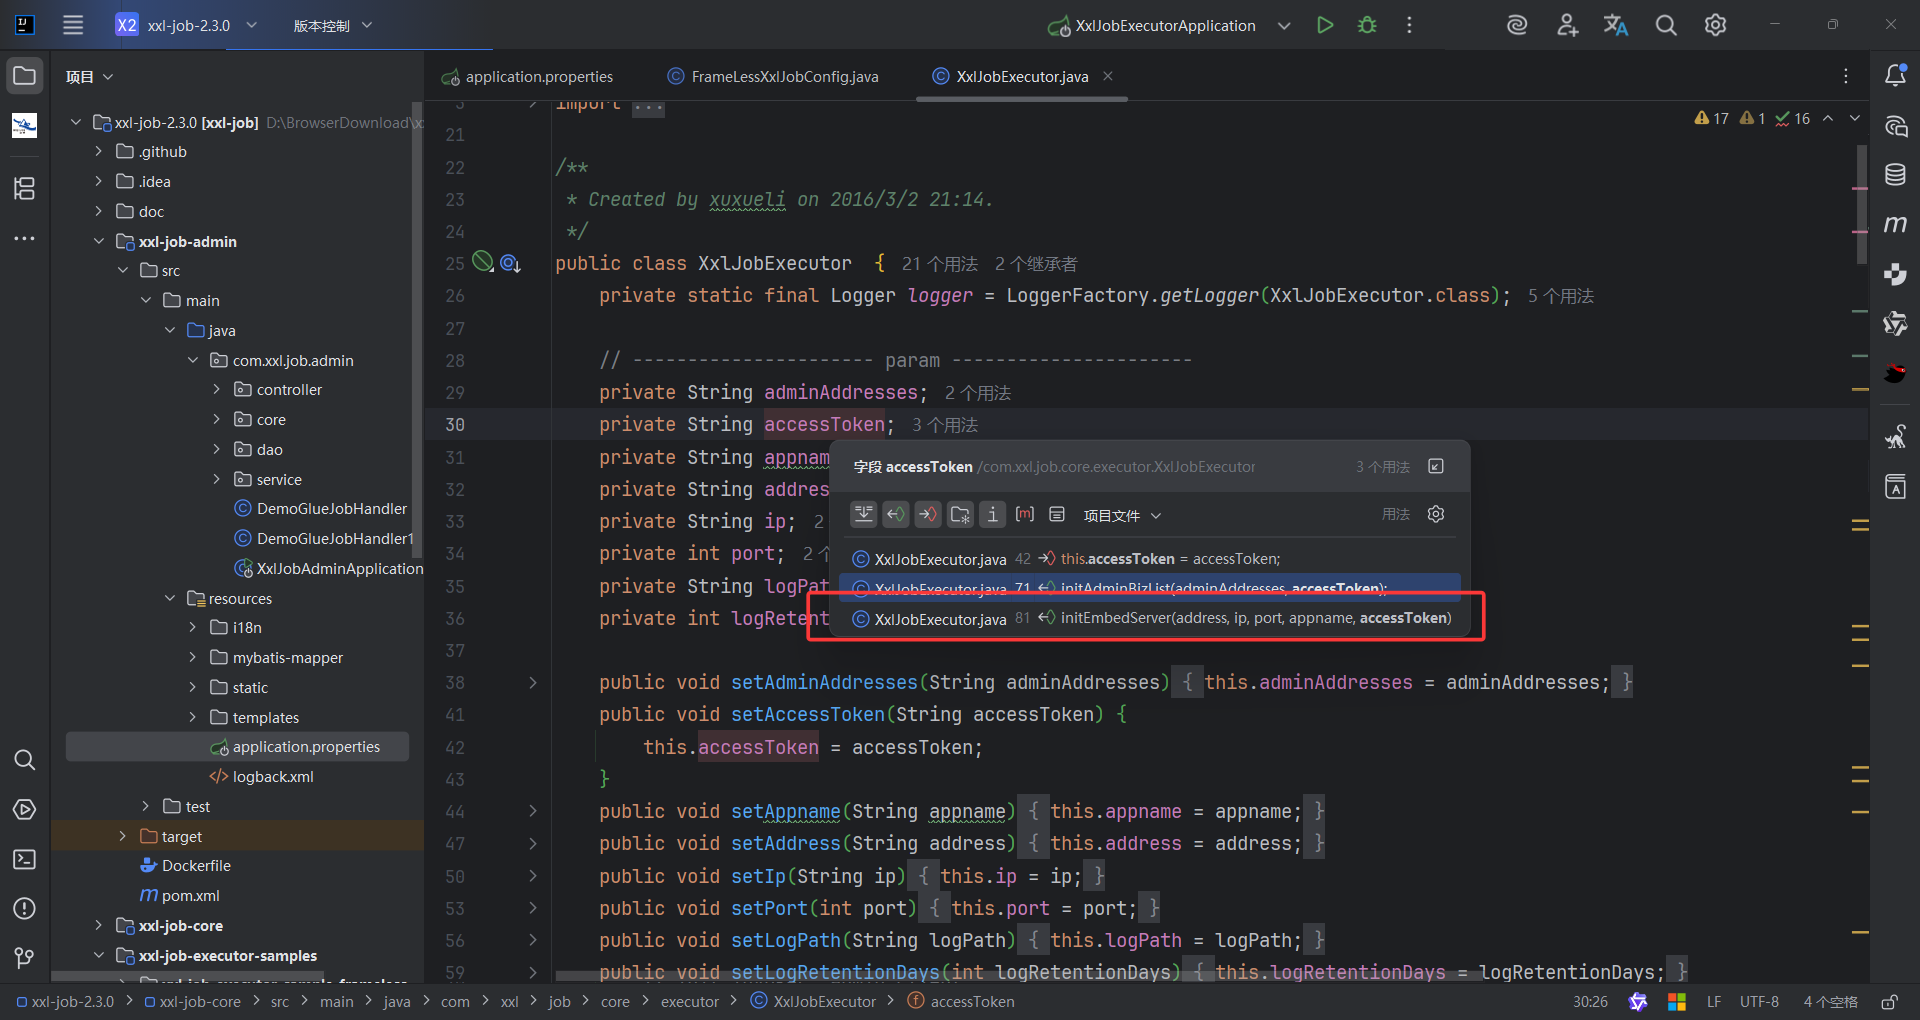Toggle group usages by directory
The image size is (1920, 1020).
pyautogui.click(x=960, y=515)
